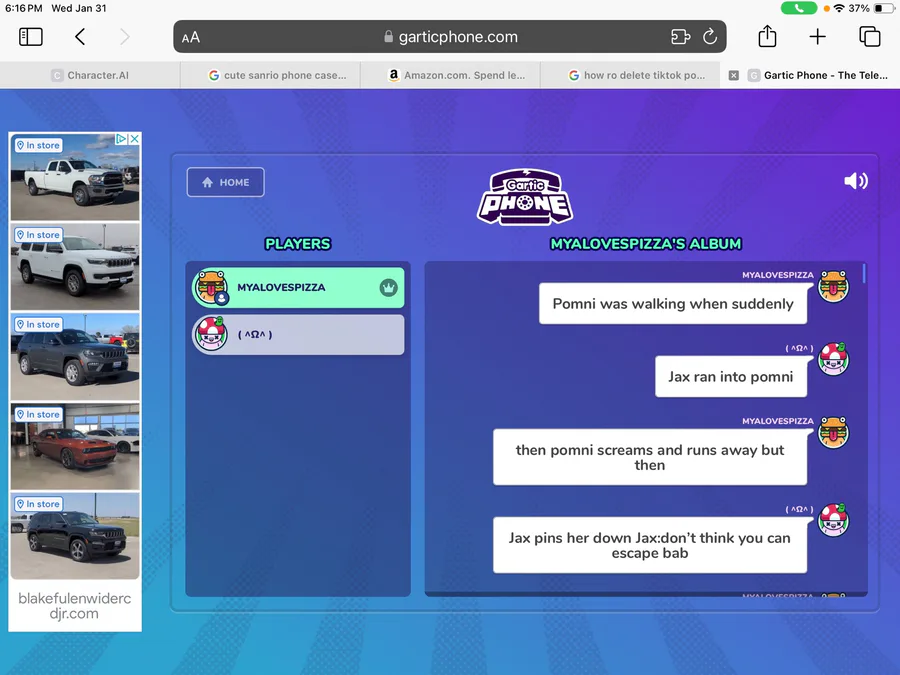
Task: Close the Gartic Phone tab
Action: pos(734,75)
